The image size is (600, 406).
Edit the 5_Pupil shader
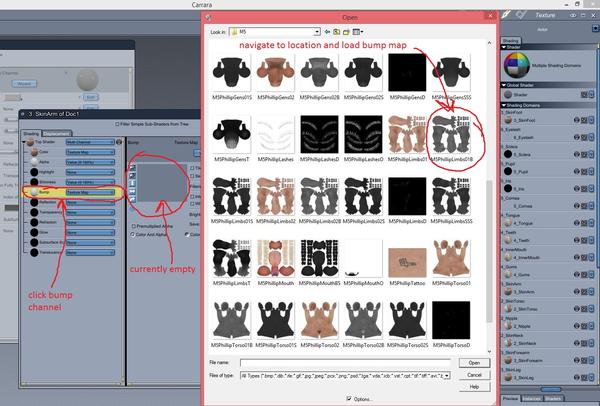(x=584, y=171)
